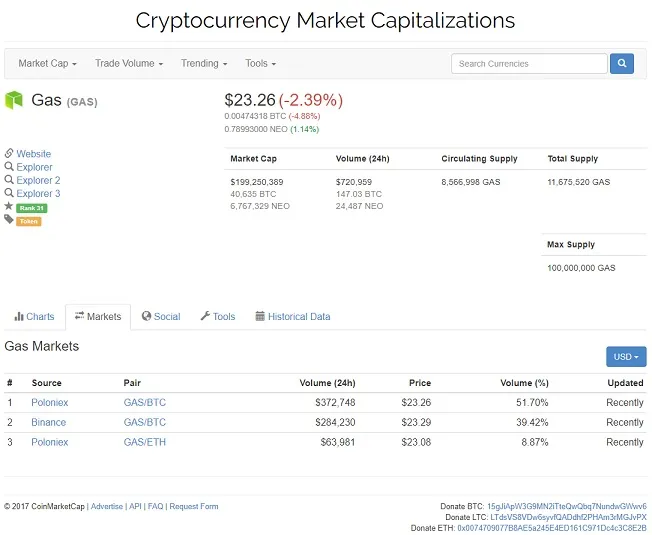Screen dimensions: 652x535
Task: Click the 0.78993000 NEO price line
Action: (272, 129)
